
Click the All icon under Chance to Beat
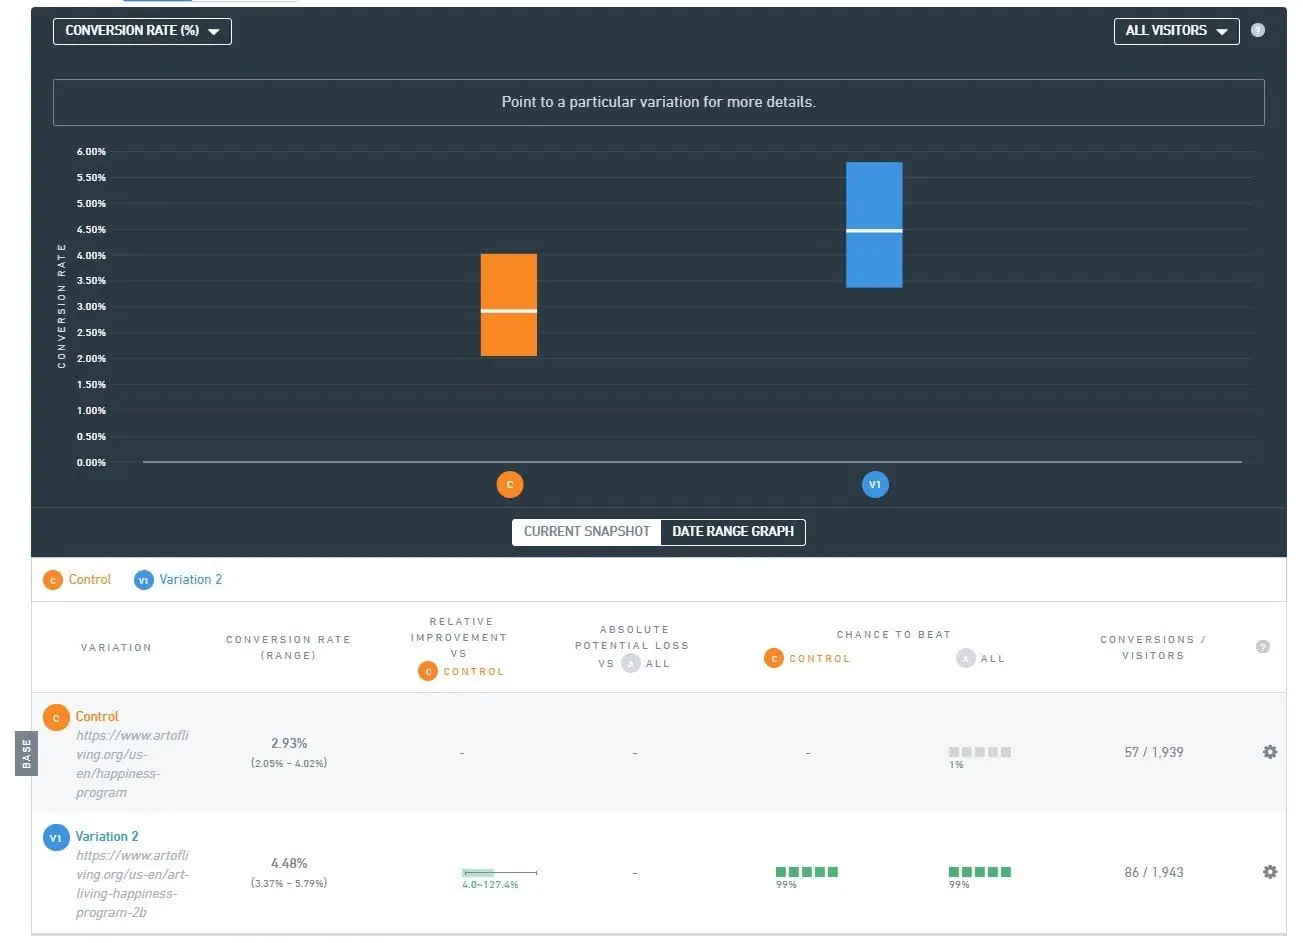click(x=965, y=658)
